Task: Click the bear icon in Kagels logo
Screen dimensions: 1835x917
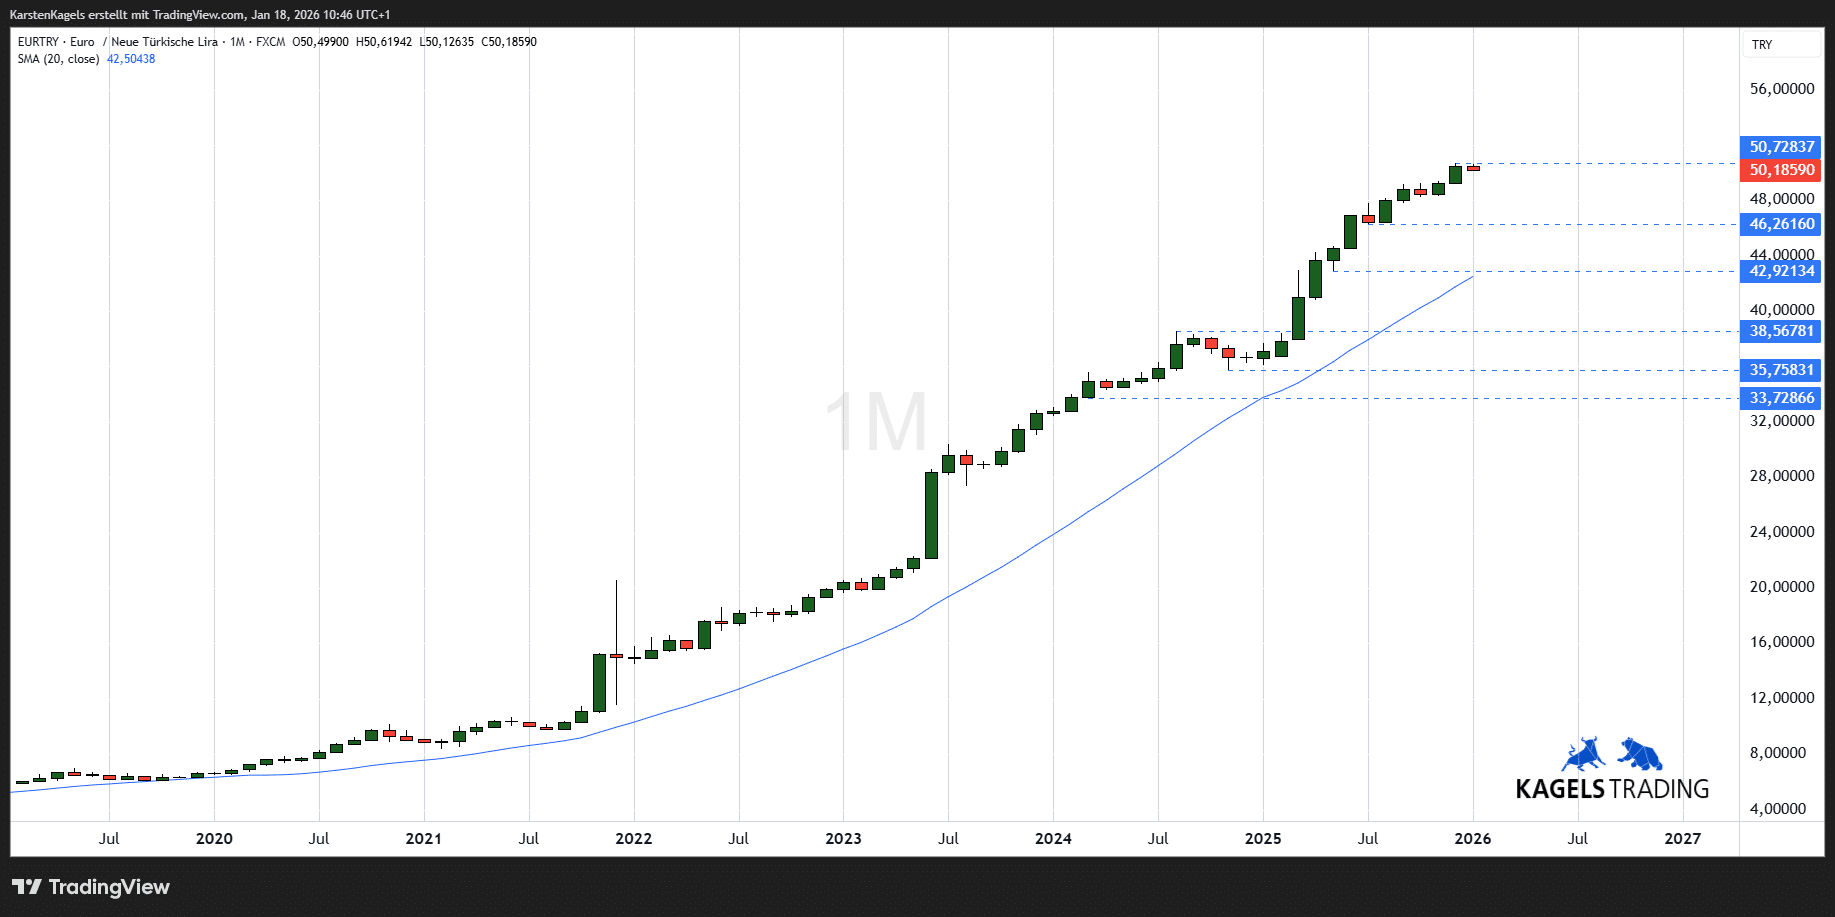Action: (x=1640, y=754)
